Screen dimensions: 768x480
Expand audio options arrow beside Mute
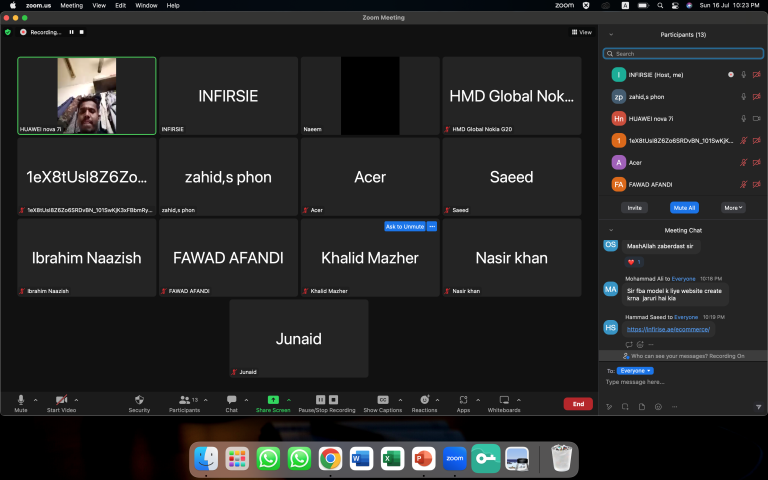click(x=35, y=400)
